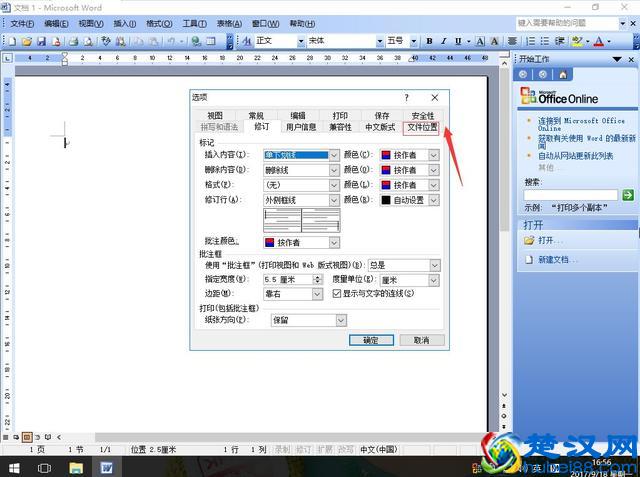This screenshot has width=640, height=477.
Task: Click the Spelling and Grammar check icon
Action: [x=106, y=41]
